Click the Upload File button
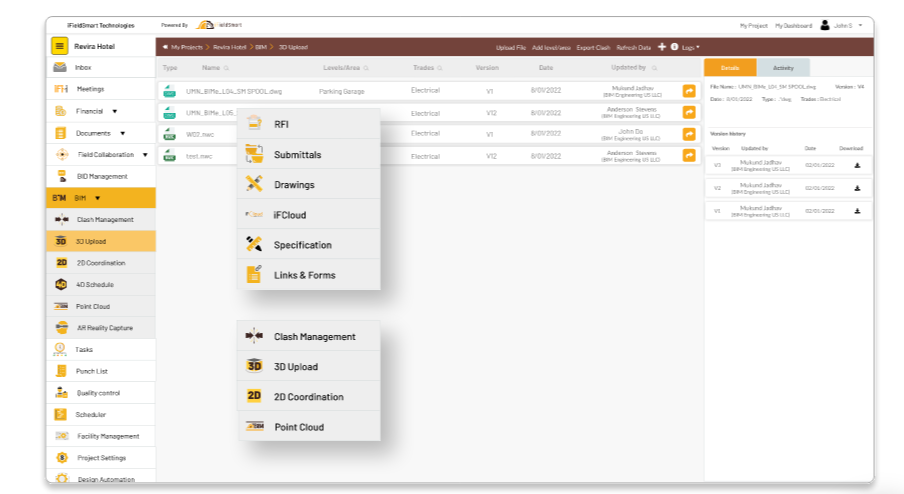 coord(511,48)
